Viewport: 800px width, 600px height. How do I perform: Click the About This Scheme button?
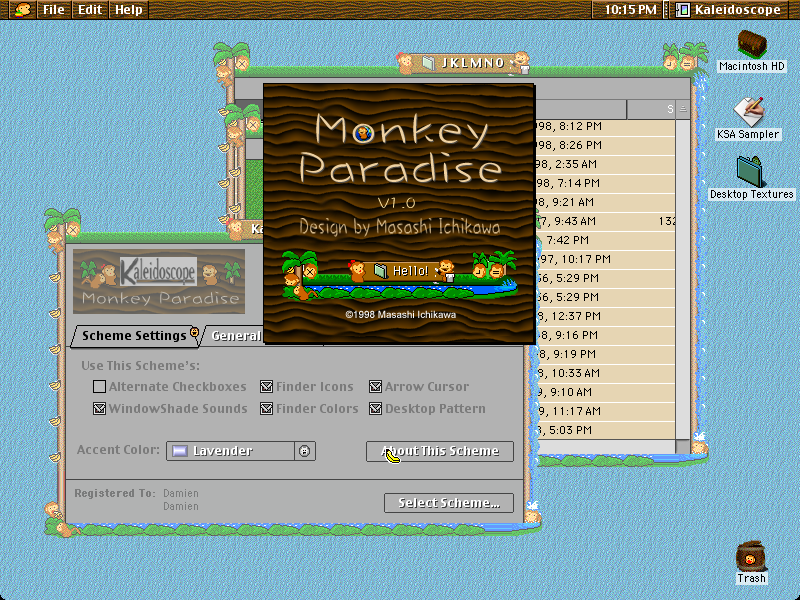tap(440, 451)
